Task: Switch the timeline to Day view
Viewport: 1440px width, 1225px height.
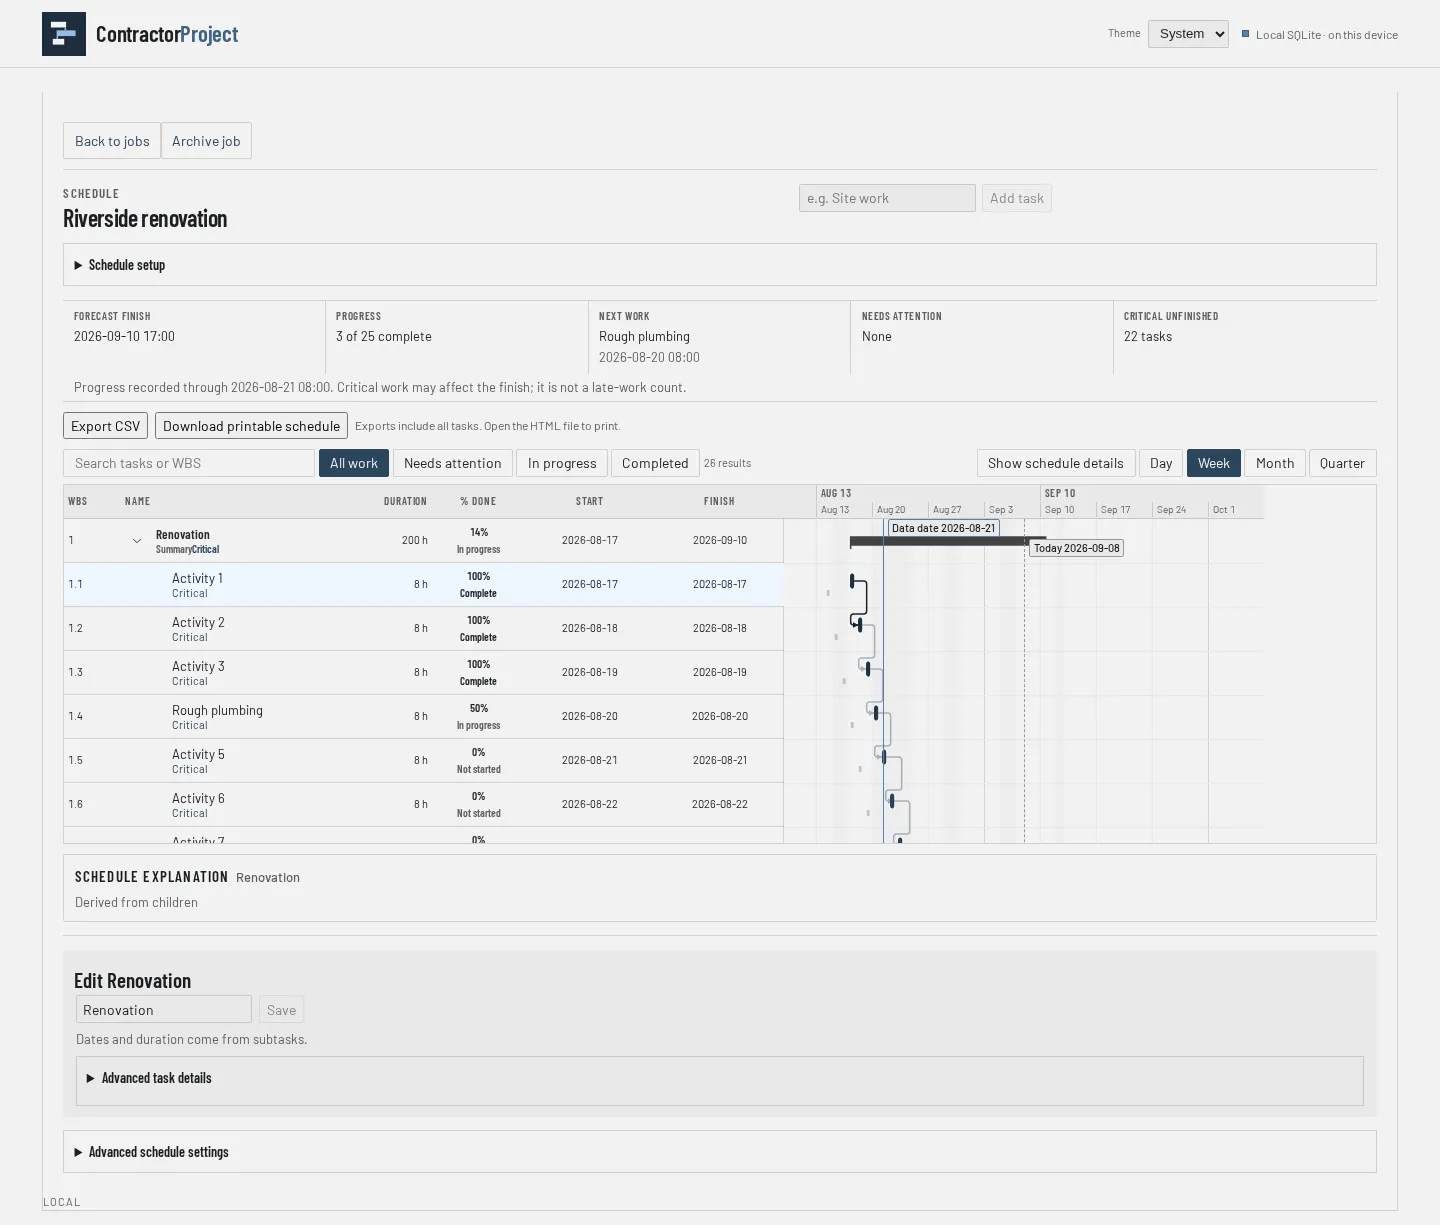Action: (x=1161, y=463)
